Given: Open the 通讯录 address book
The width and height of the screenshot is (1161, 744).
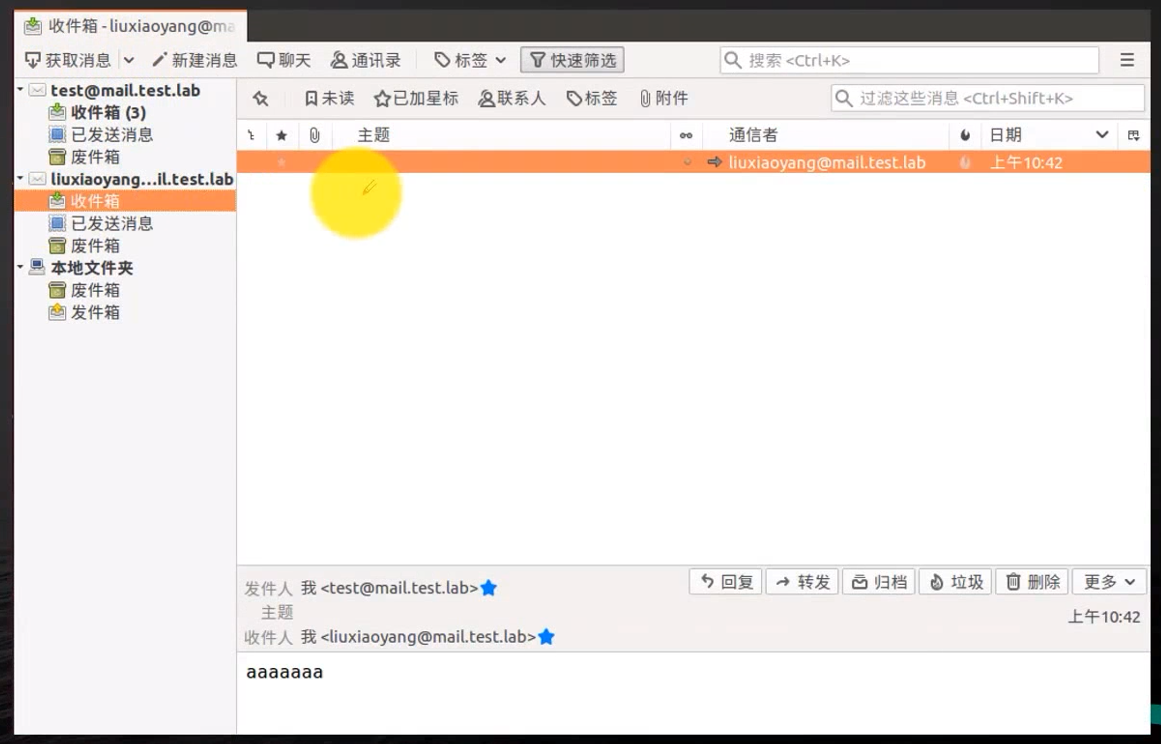Looking at the screenshot, I should pos(366,60).
